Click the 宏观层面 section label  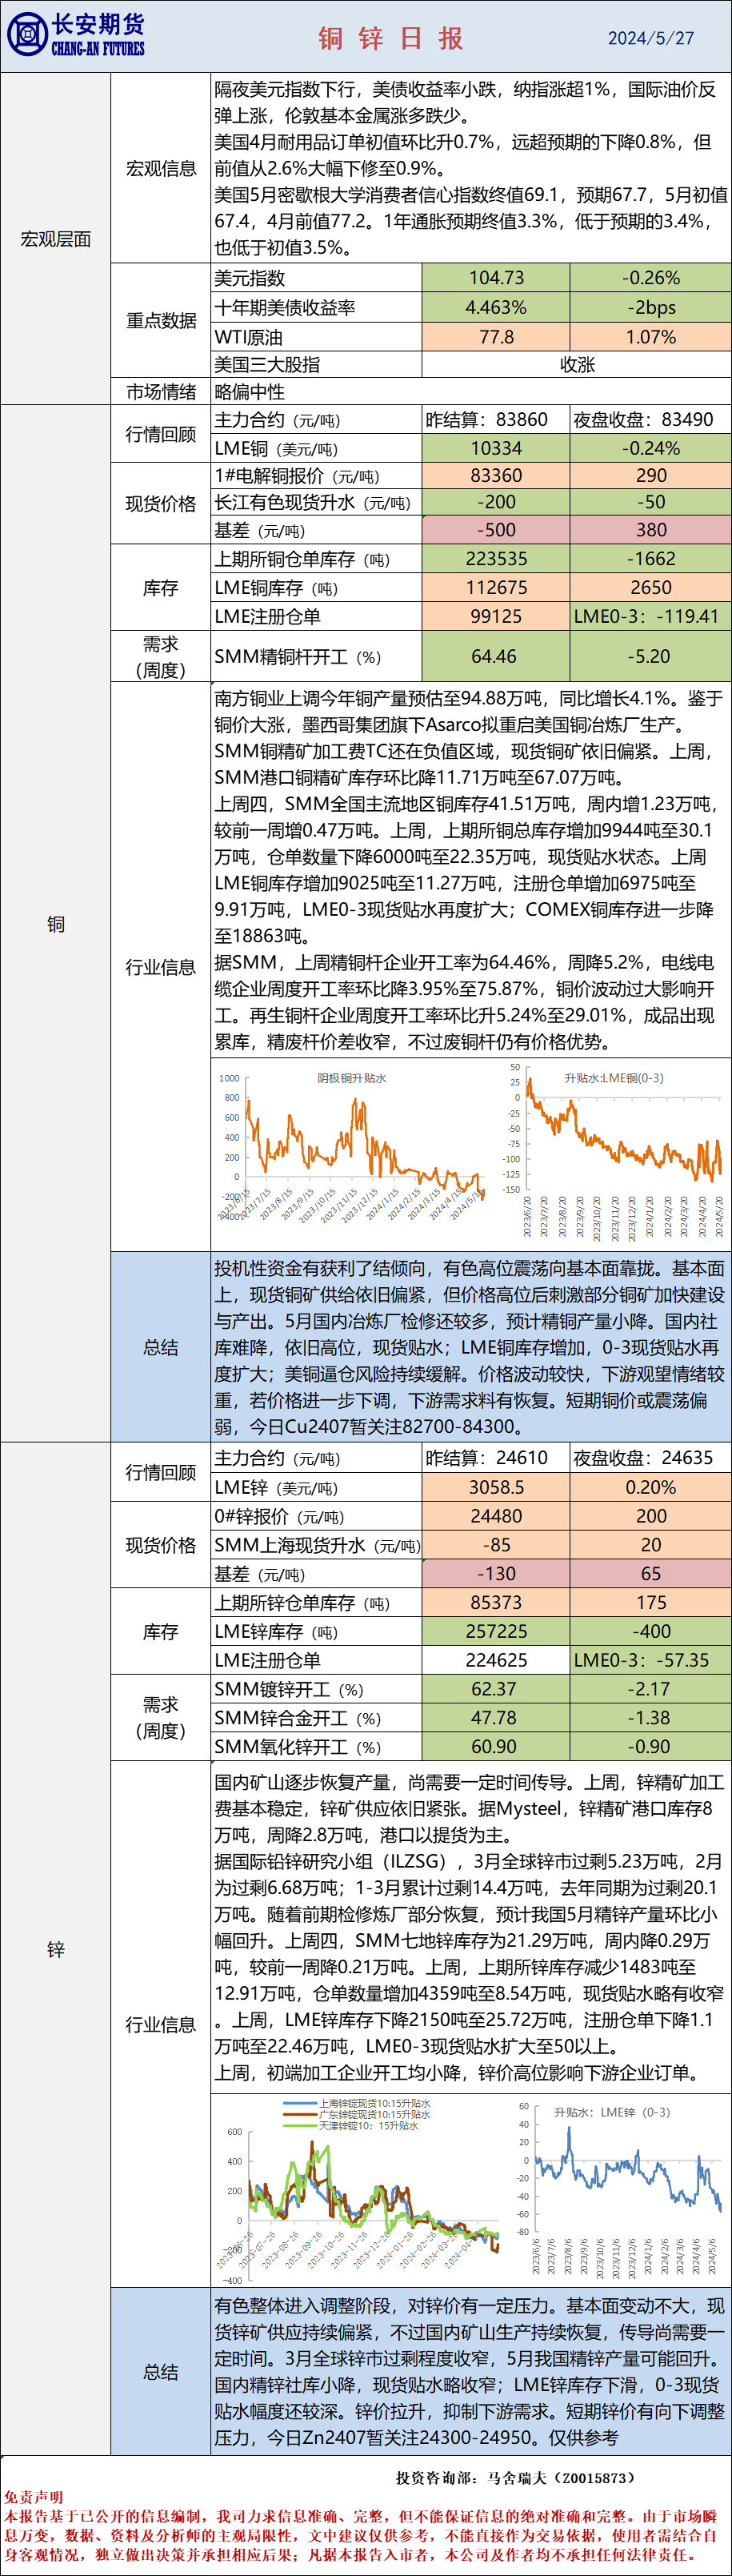tap(56, 239)
